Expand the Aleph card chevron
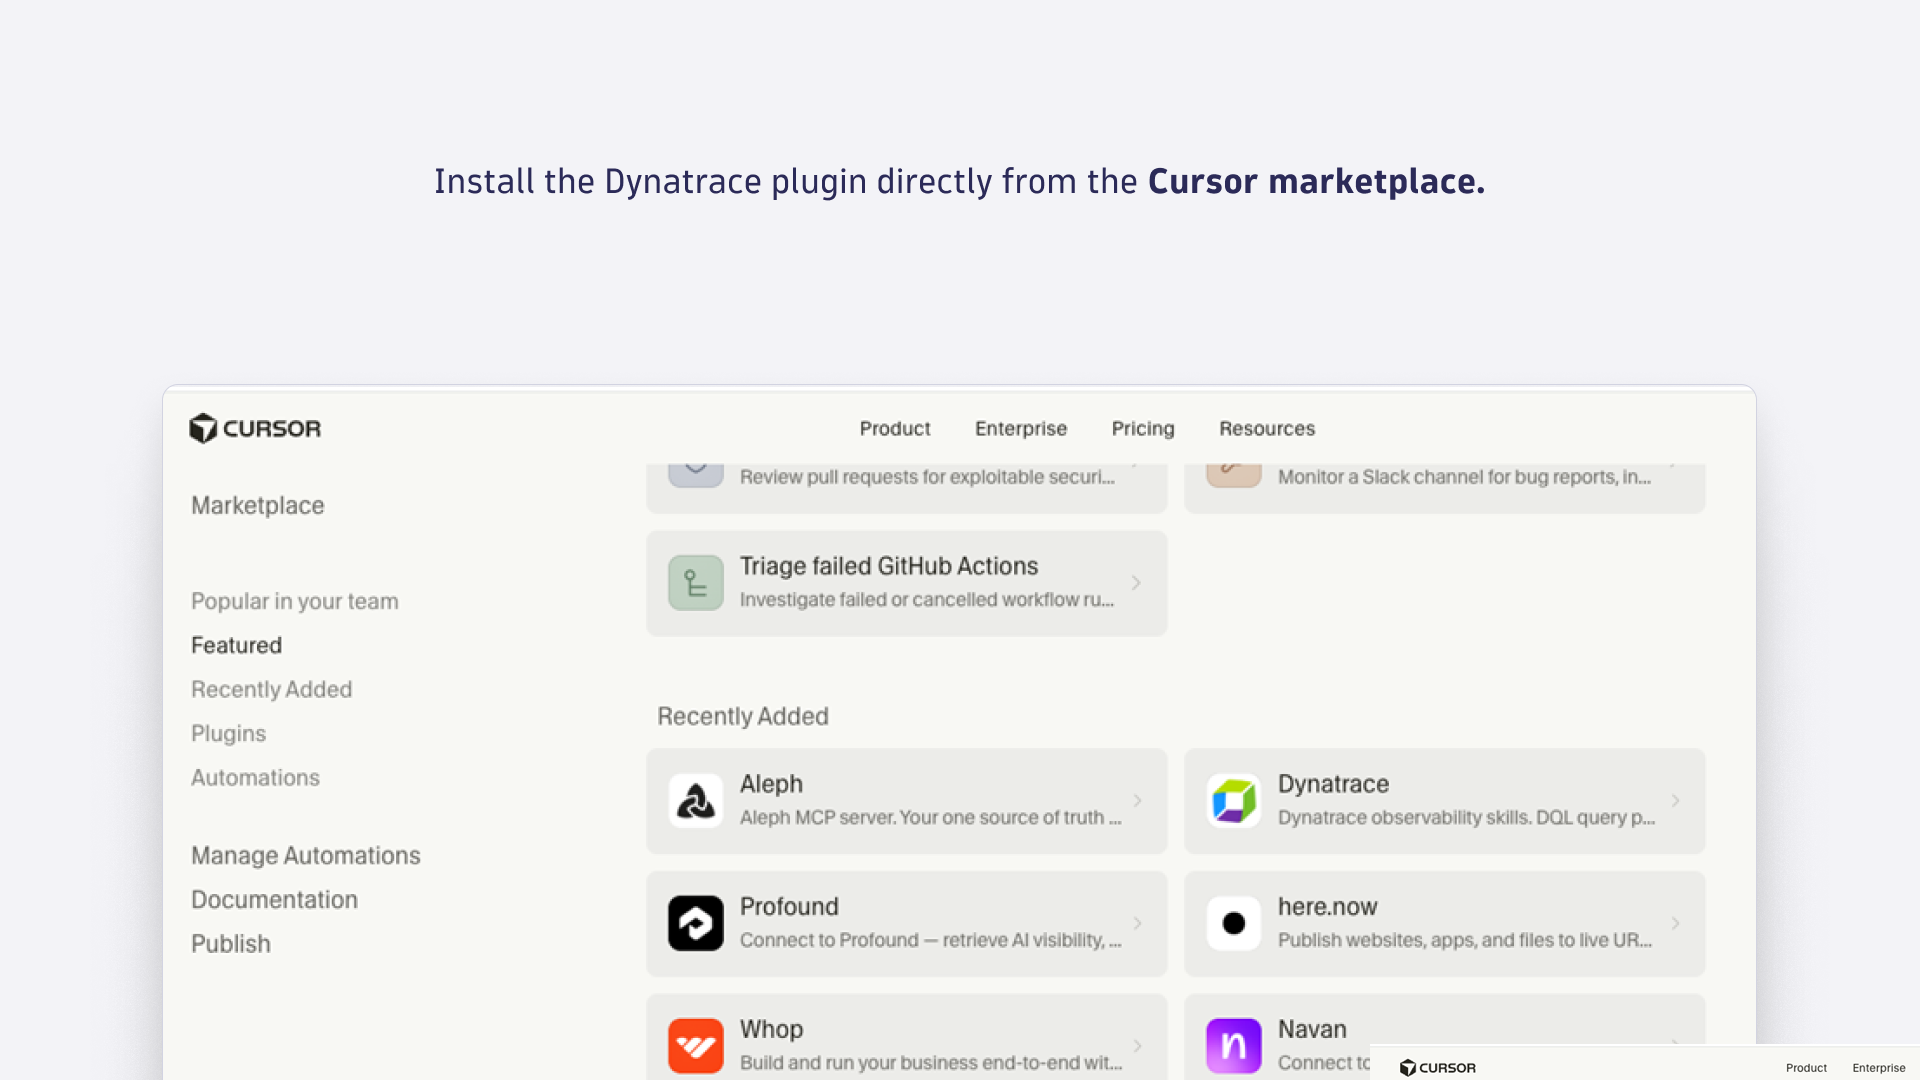 pos(1137,801)
